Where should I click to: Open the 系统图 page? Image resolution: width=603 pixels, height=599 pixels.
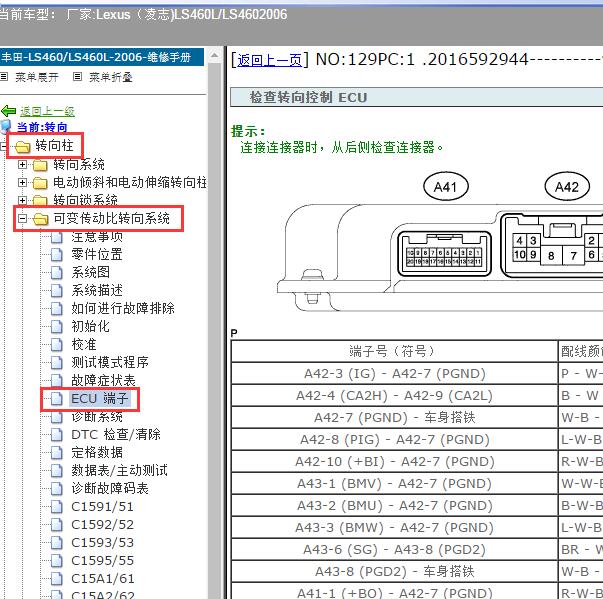click(91, 273)
